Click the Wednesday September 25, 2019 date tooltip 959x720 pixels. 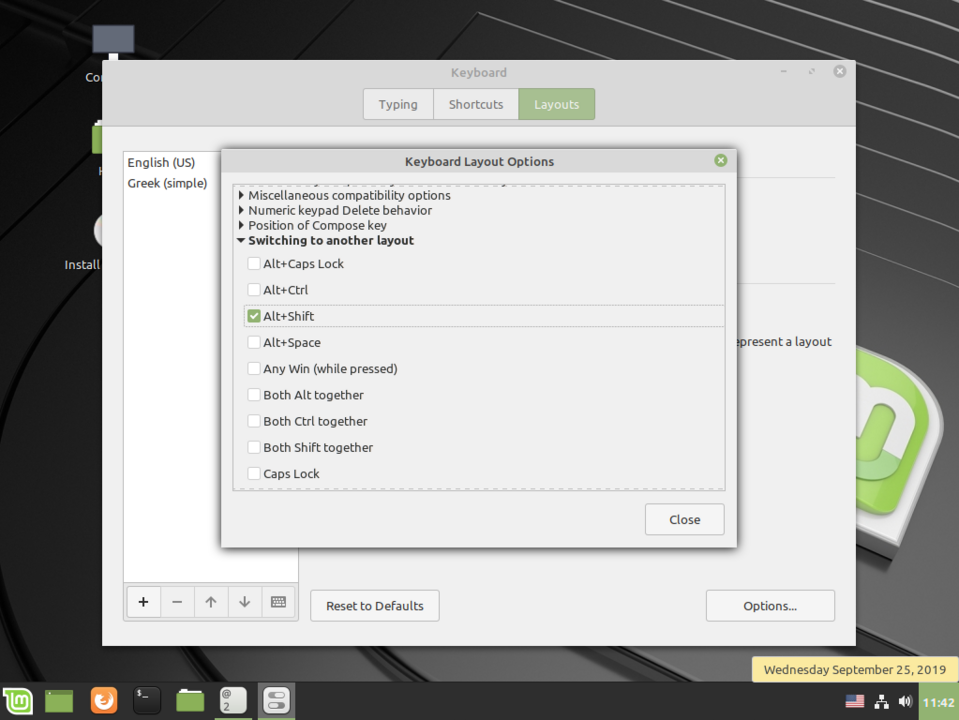[854, 669]
